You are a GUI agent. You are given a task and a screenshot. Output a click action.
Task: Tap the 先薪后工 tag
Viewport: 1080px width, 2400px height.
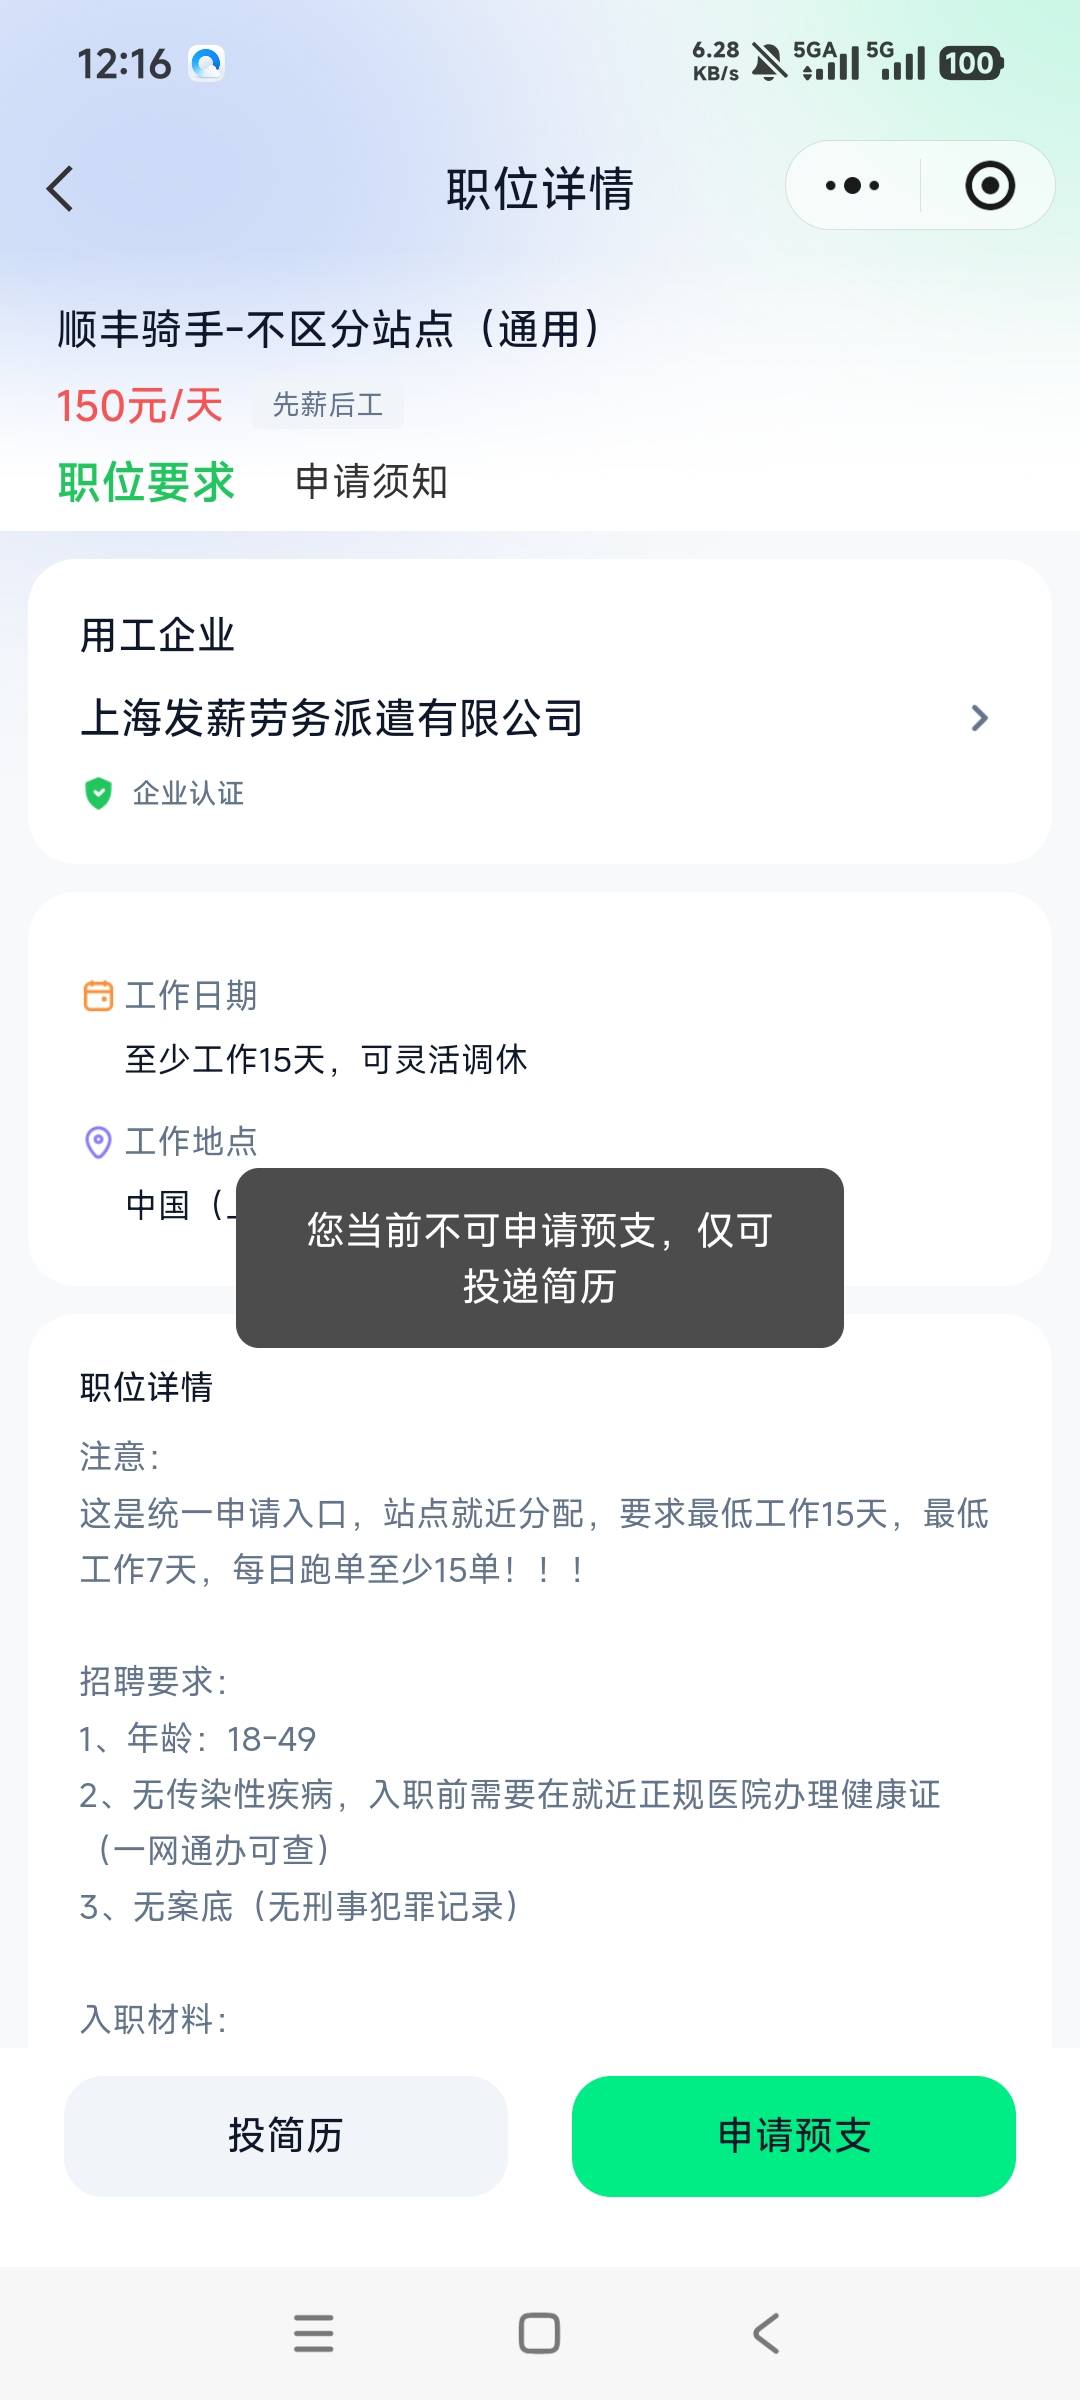(328, 405)
